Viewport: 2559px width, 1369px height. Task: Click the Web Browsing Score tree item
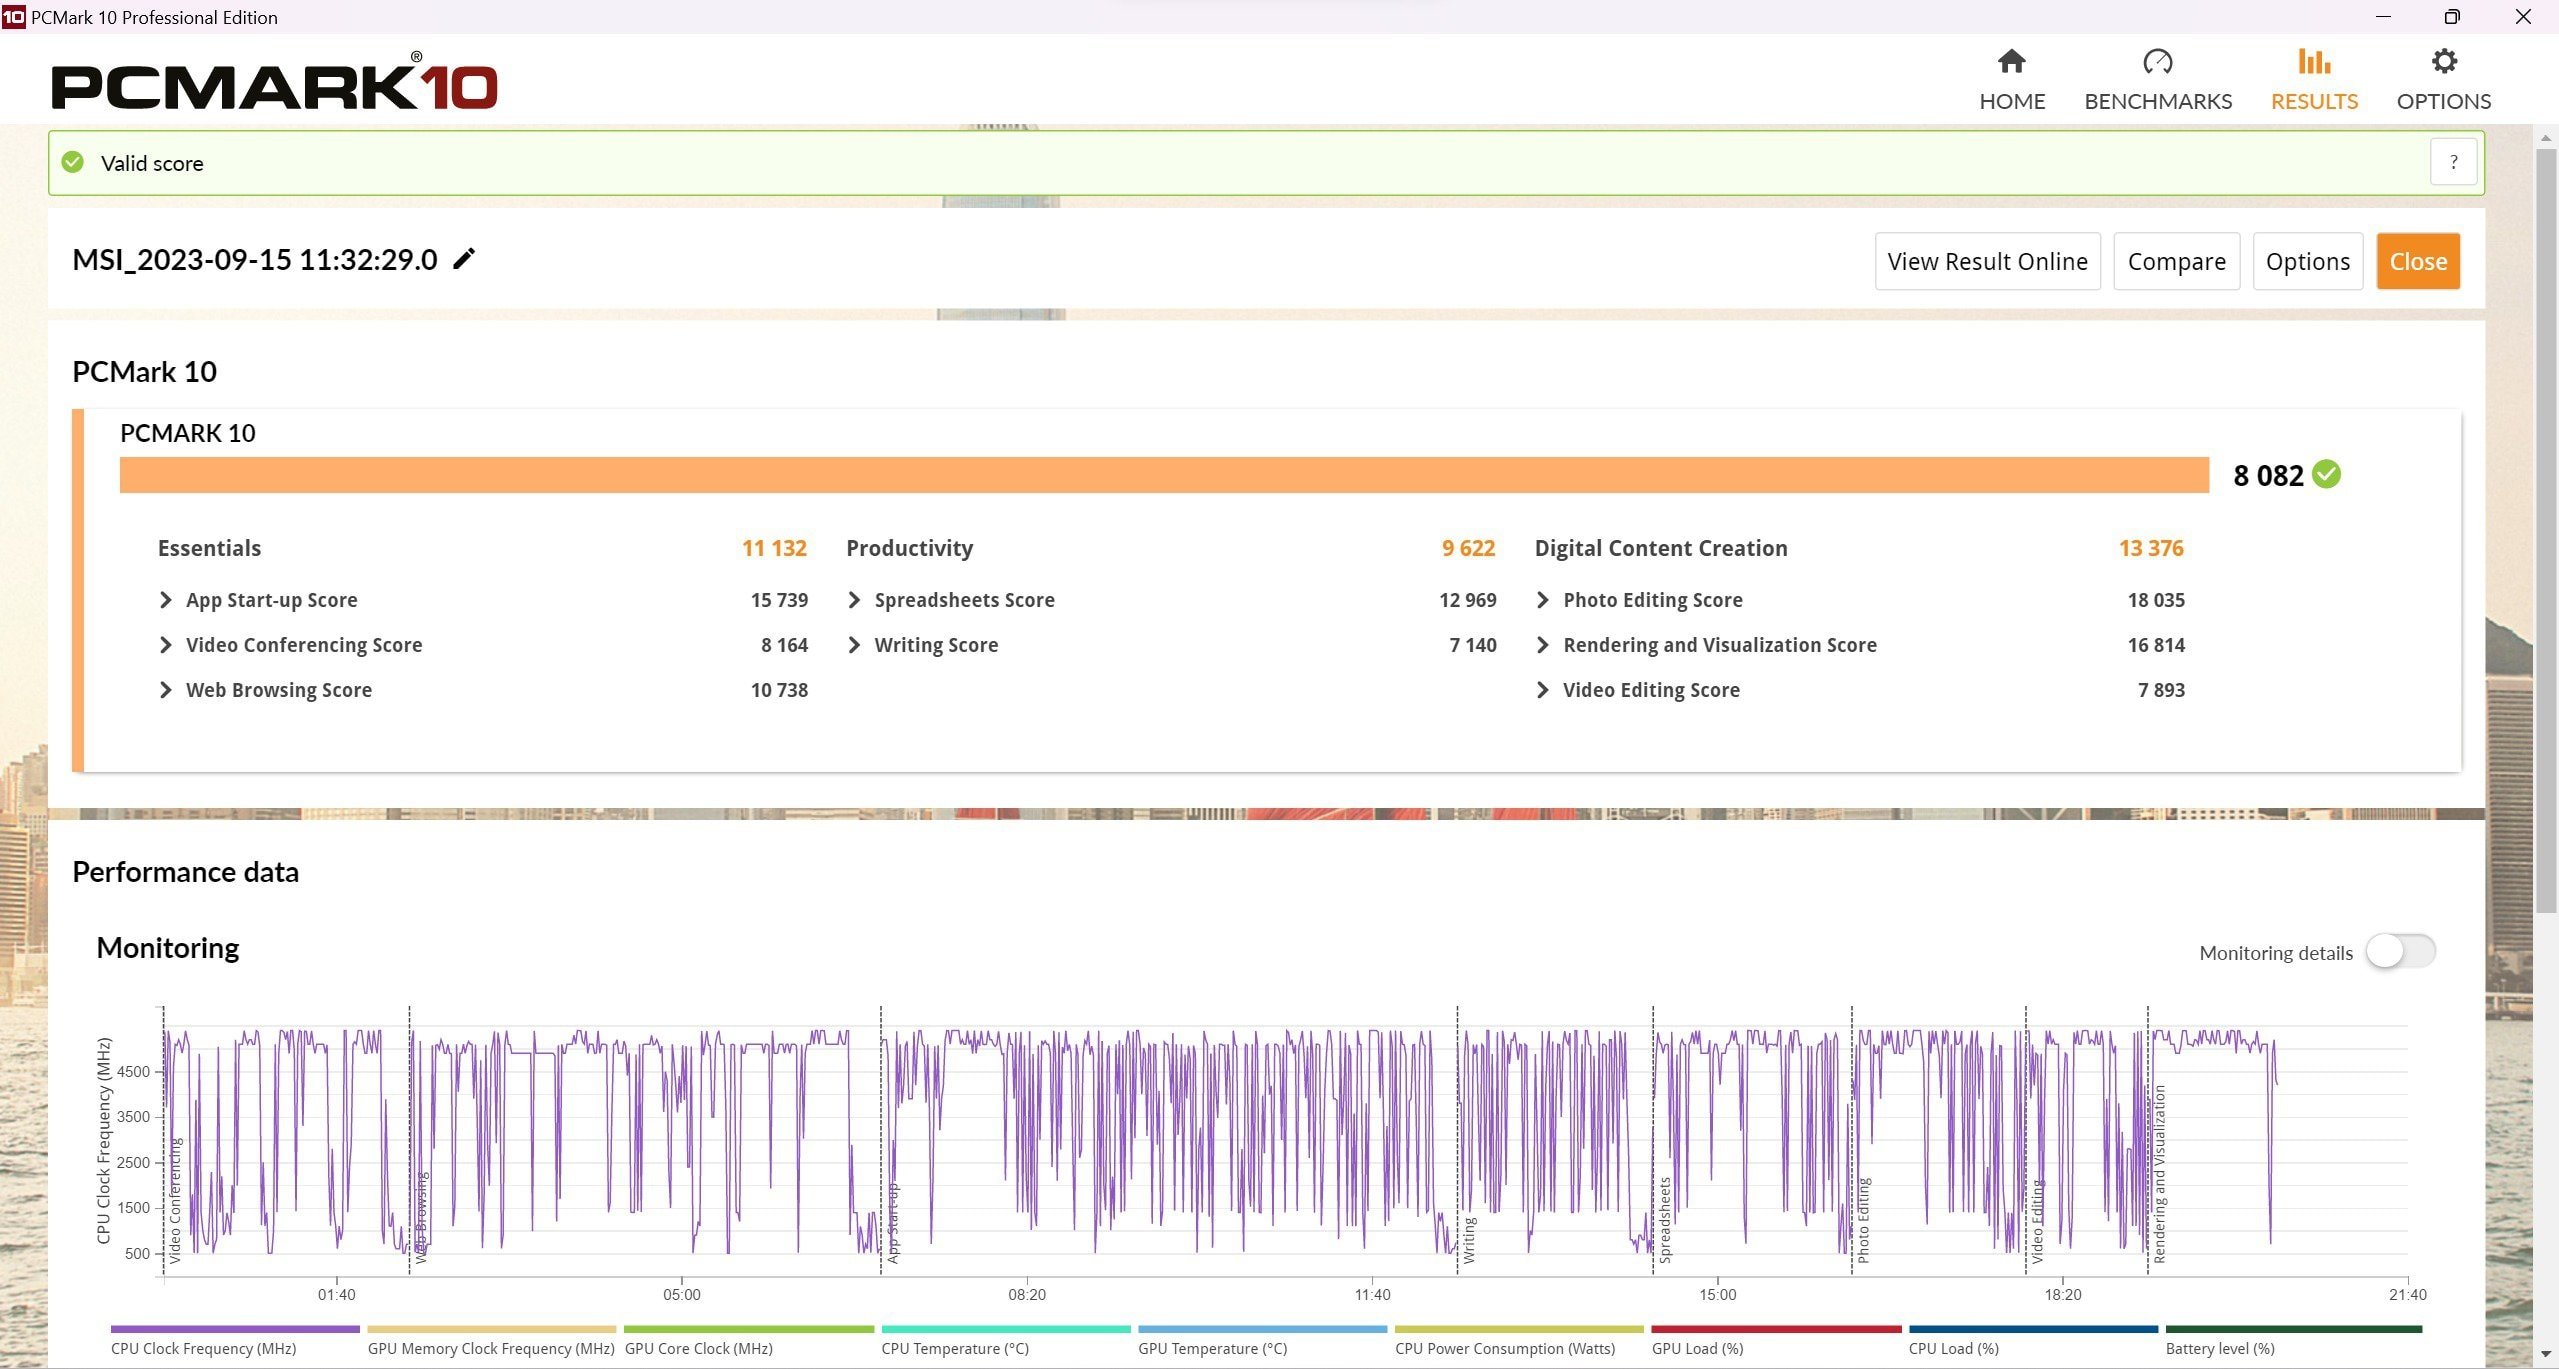tap(278, 689)
